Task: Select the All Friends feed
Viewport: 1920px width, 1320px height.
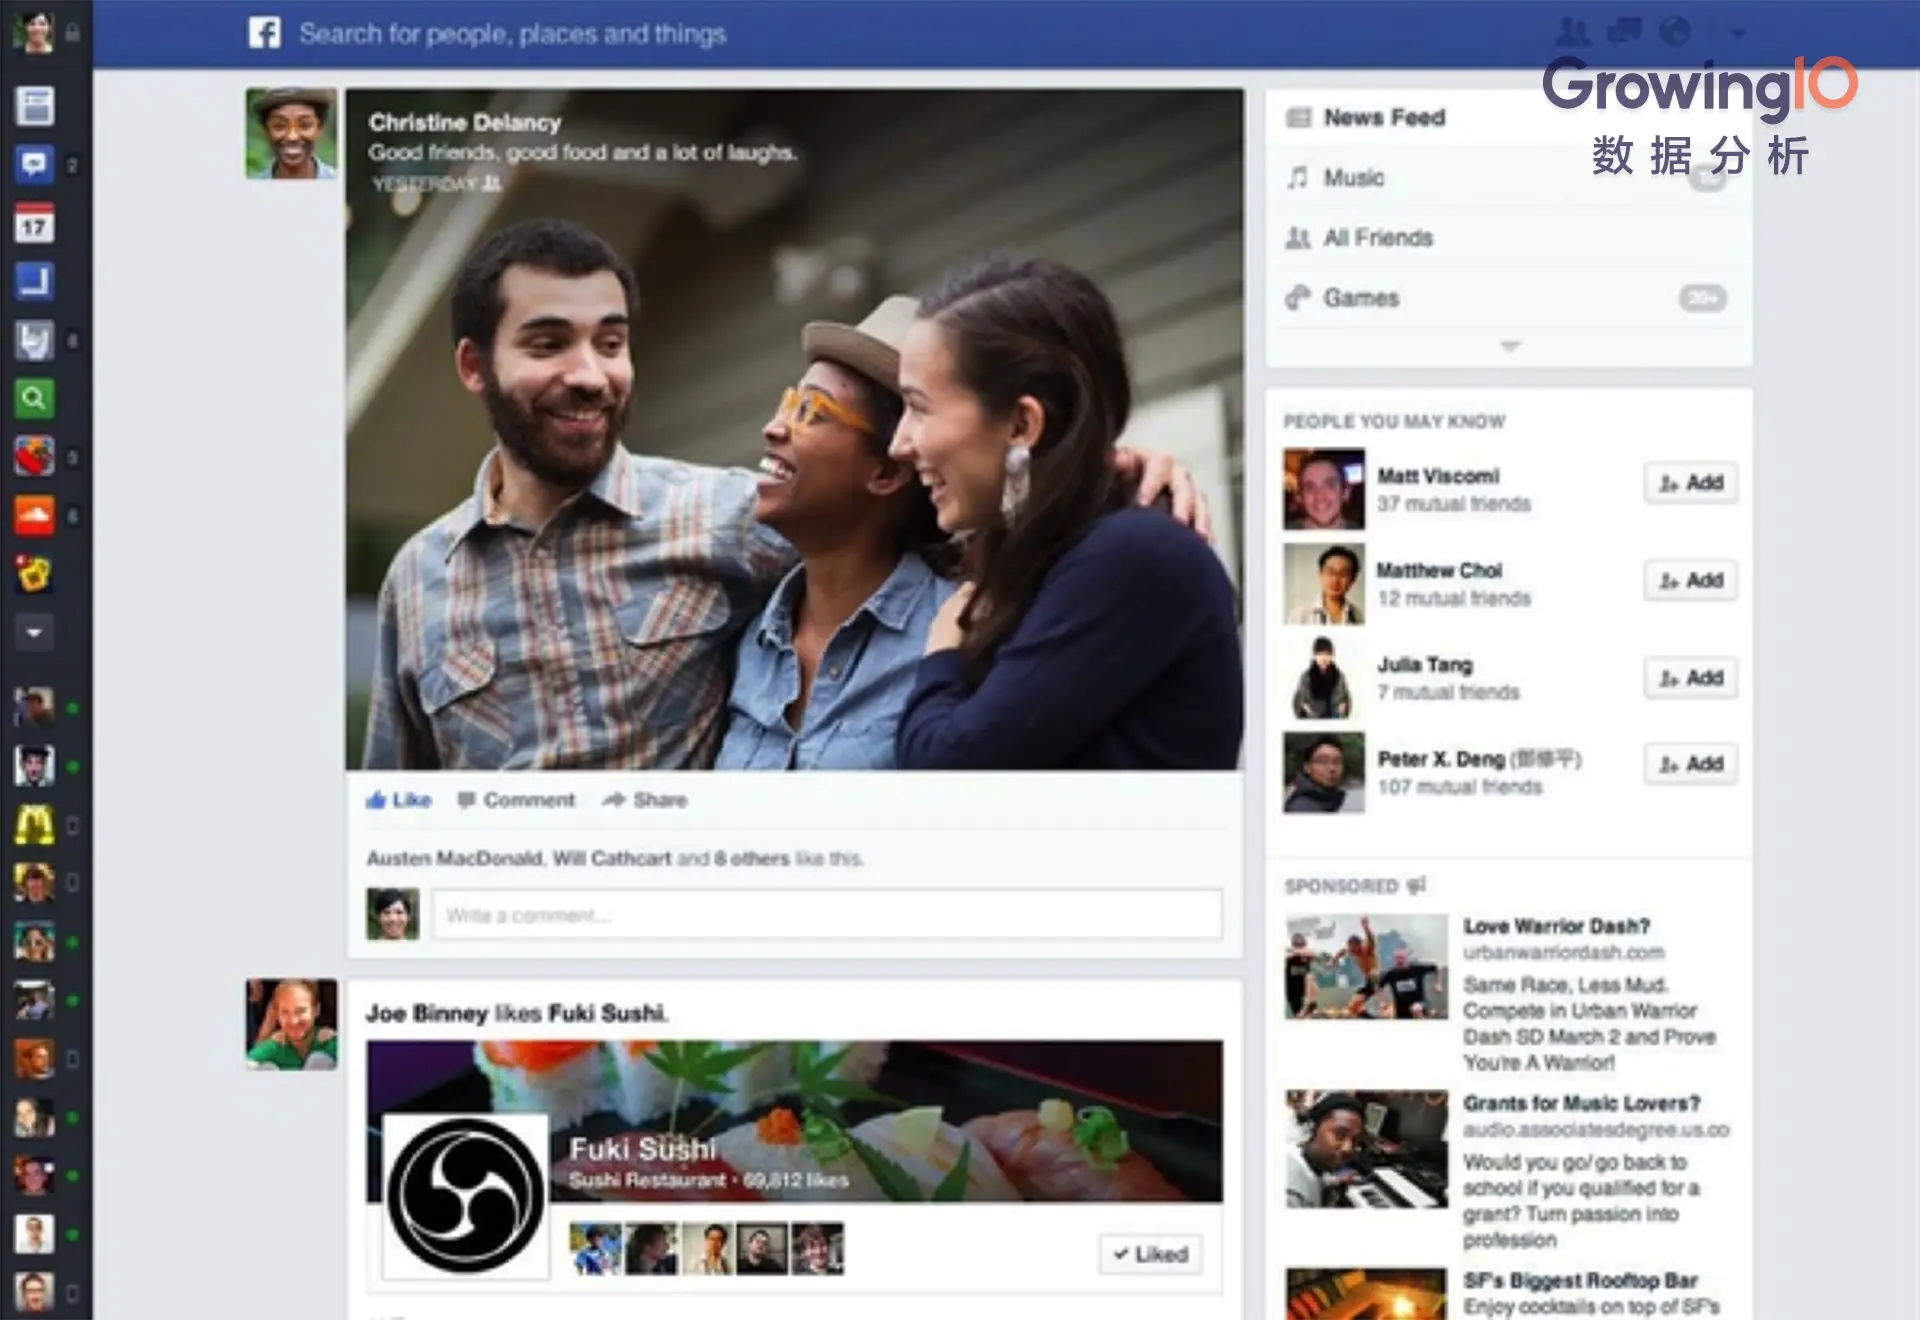Action: pos(1378,238)
